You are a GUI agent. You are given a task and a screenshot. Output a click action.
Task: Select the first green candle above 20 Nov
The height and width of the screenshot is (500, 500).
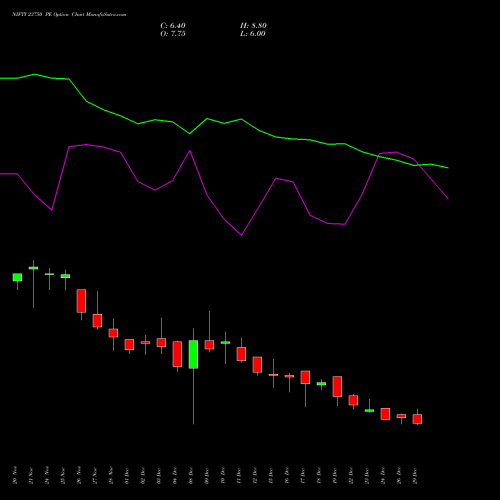point(17,277)
